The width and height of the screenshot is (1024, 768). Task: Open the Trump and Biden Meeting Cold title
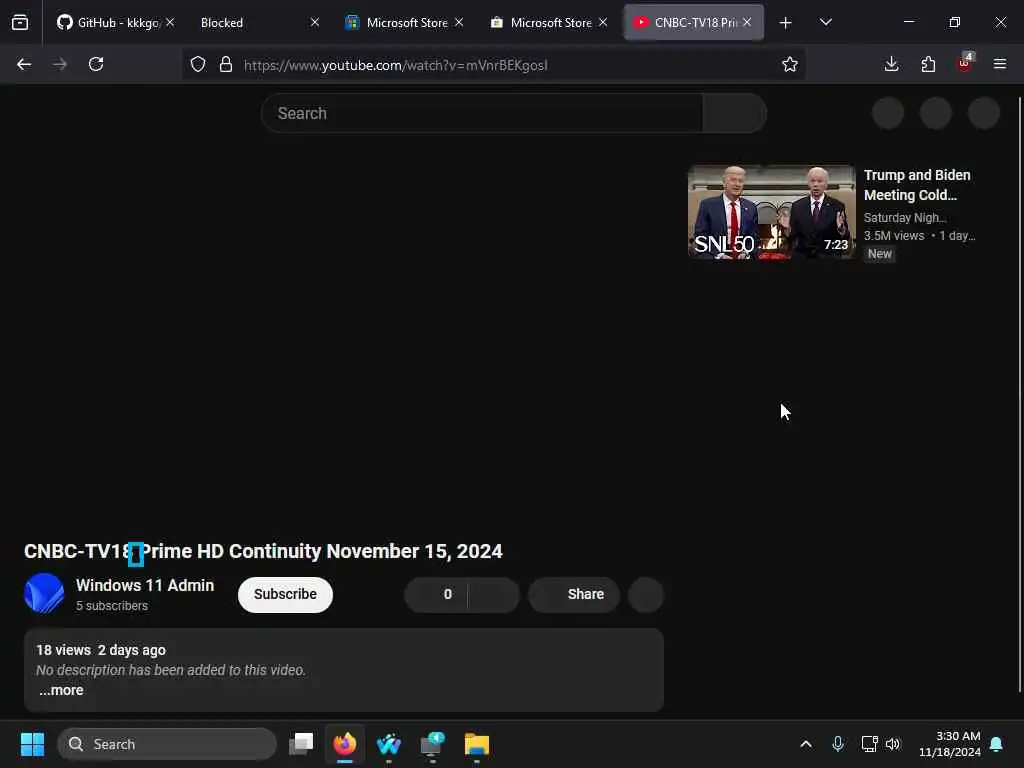[917, 185]
